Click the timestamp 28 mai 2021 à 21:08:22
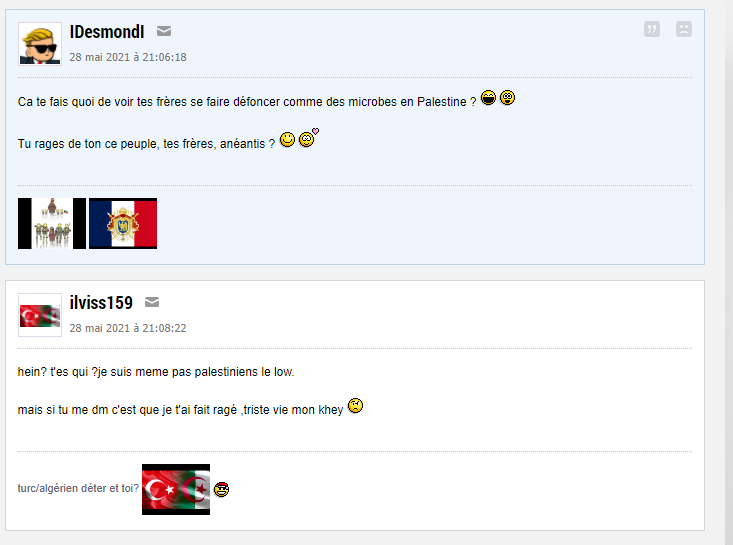The image size is (733, 545). [128, 328]
